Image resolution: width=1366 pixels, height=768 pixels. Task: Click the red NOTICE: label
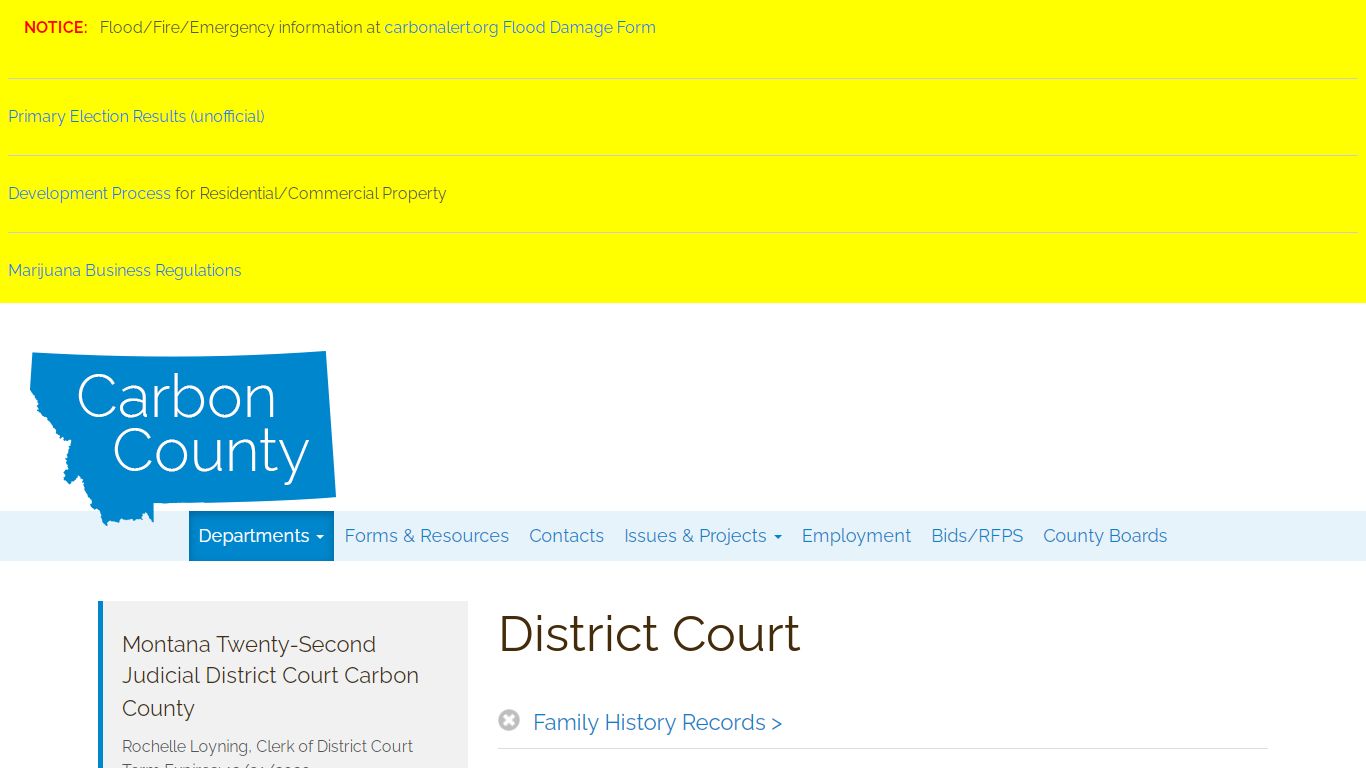[56, 28]
